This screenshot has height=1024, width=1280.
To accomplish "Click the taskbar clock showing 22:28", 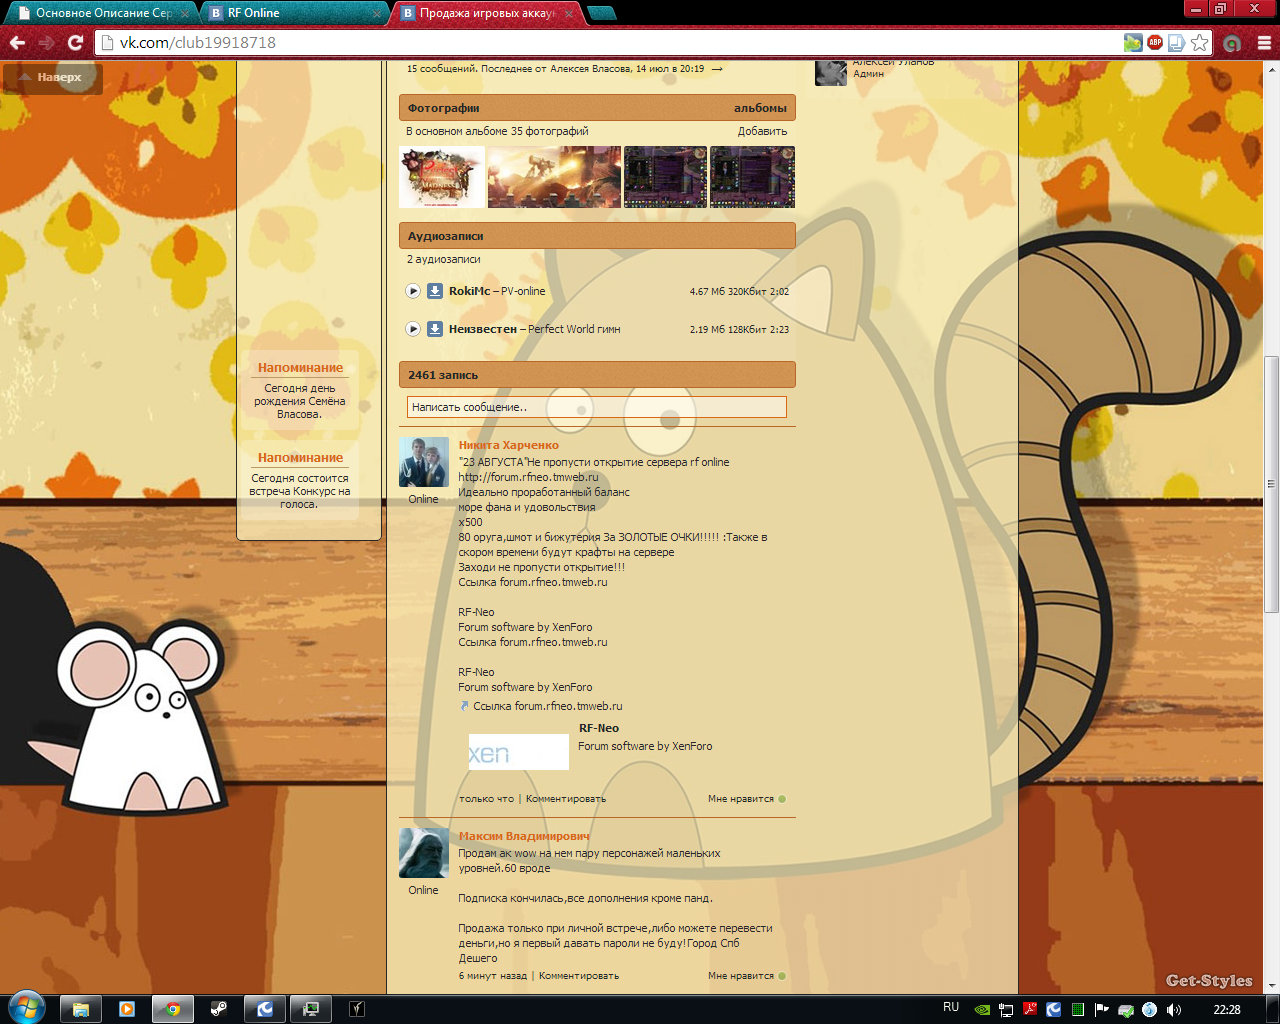I will [x=1227, y=1010].
